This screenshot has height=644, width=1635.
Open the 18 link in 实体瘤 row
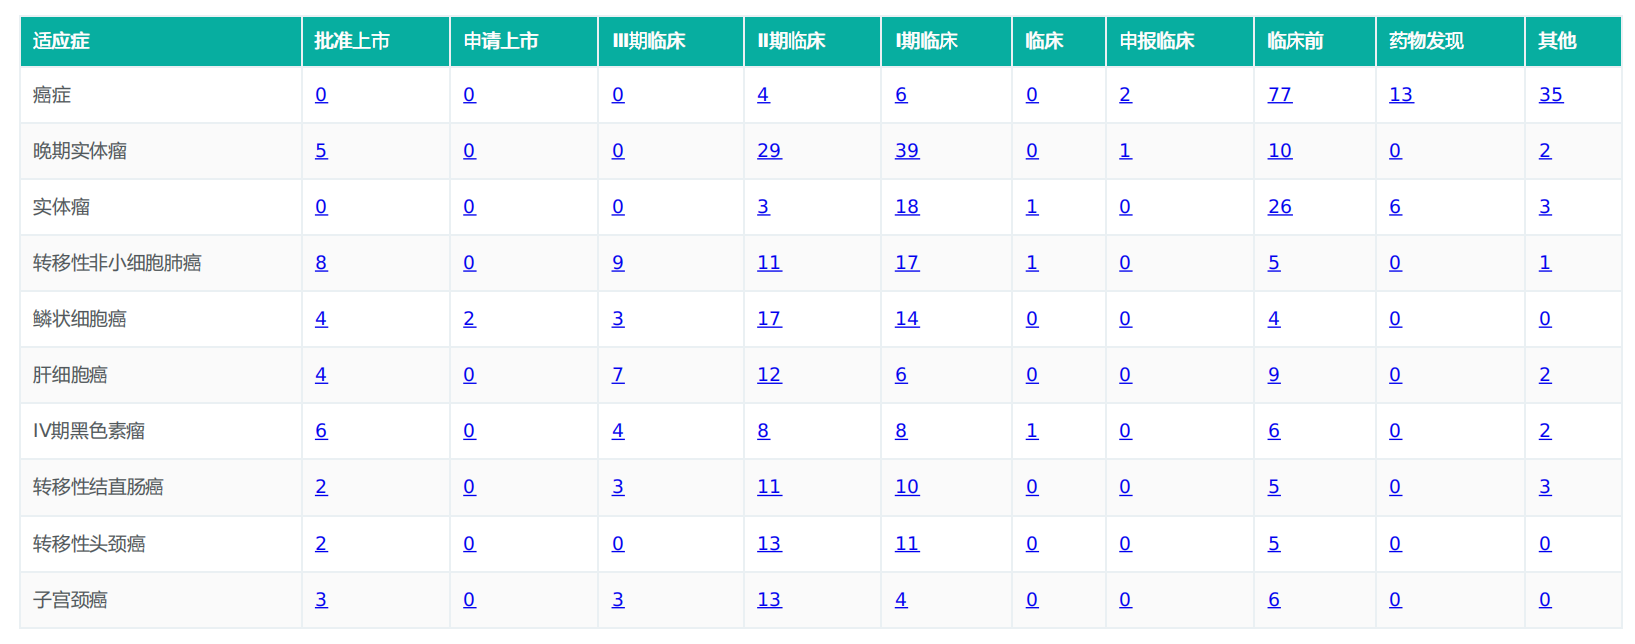tap(906, 207)
